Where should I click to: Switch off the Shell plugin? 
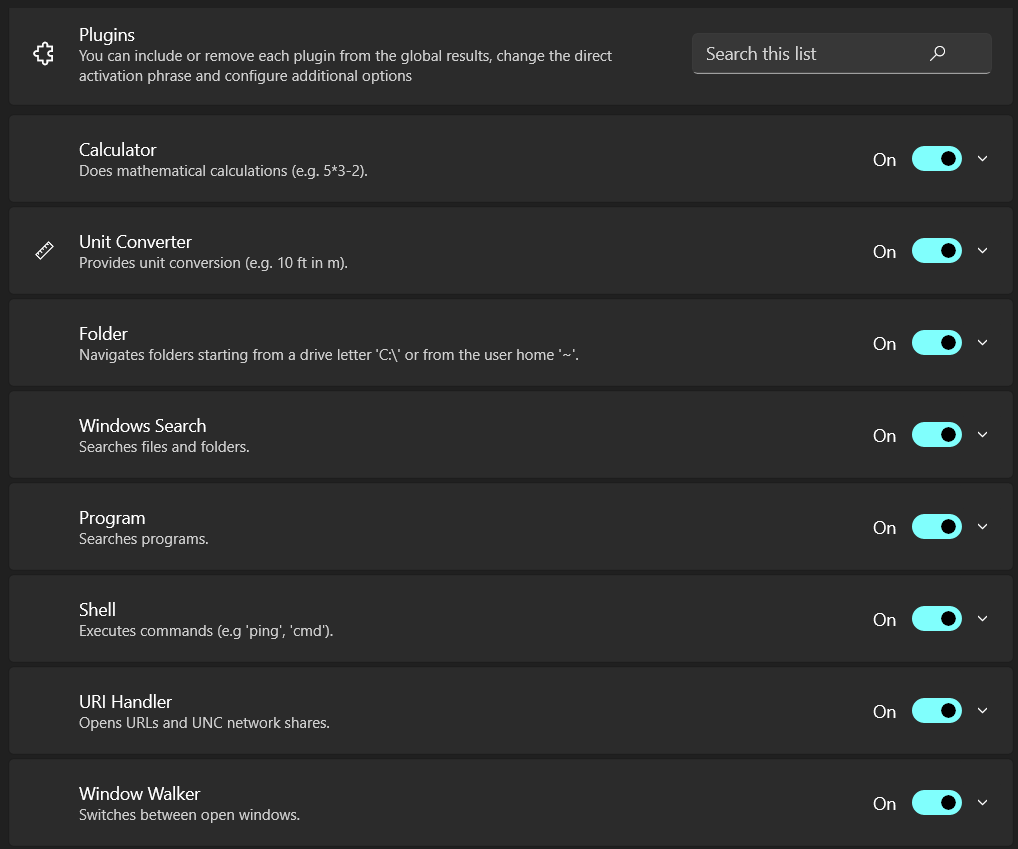coord(936,618)
